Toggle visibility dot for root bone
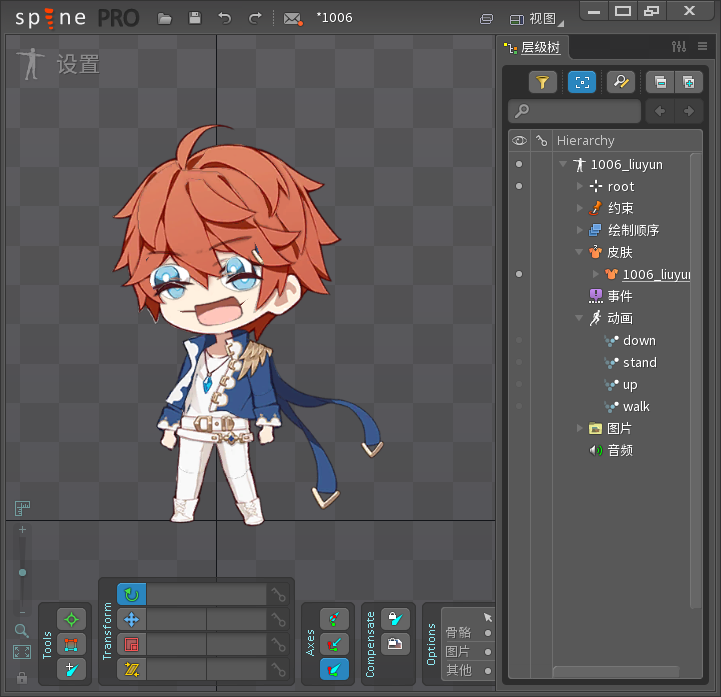Screen dimensions: 721x697 point(519,186)
